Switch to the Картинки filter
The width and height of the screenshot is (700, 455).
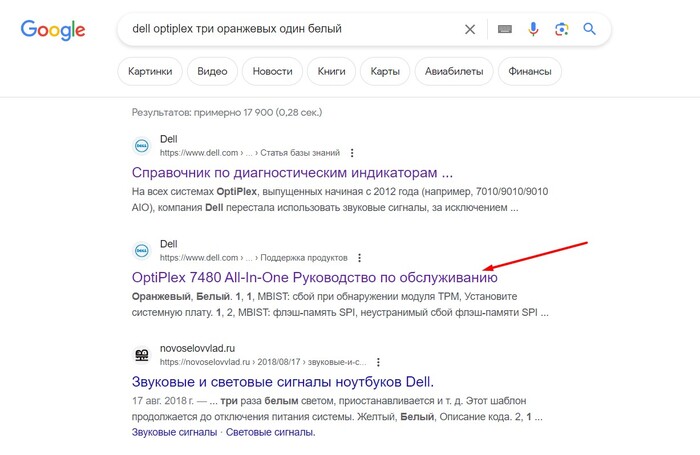(151, 72)
